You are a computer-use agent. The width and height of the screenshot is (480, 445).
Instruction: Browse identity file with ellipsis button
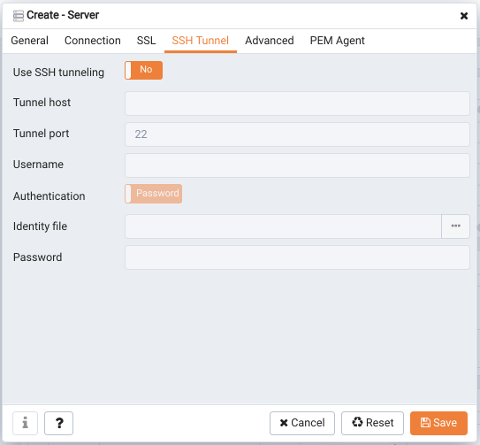455,226
